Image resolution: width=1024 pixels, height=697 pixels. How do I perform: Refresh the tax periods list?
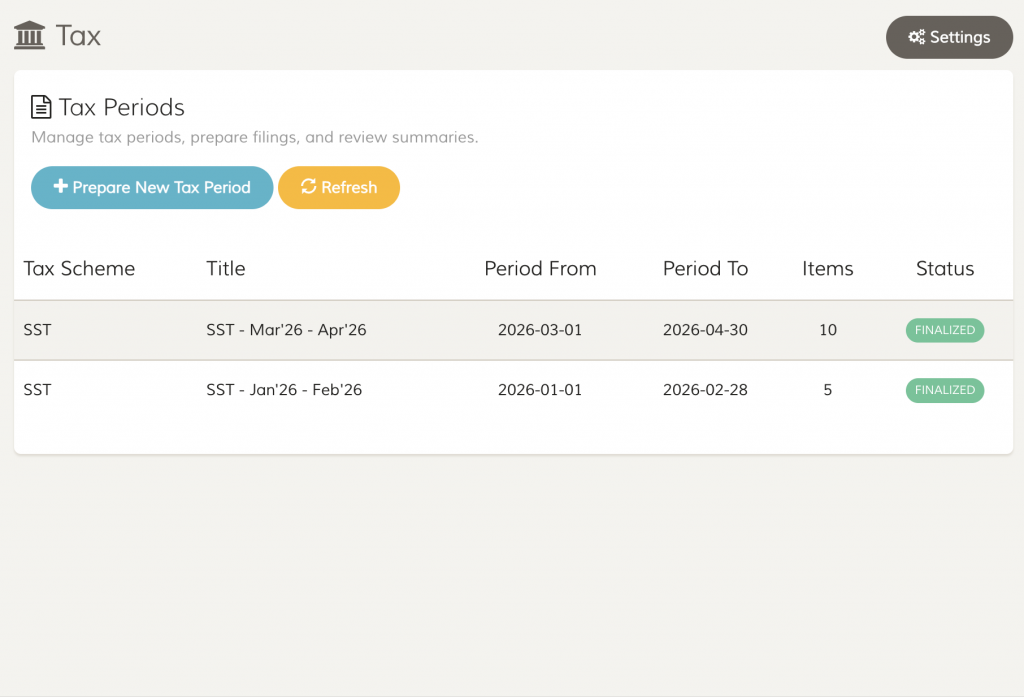coord(339,187)
